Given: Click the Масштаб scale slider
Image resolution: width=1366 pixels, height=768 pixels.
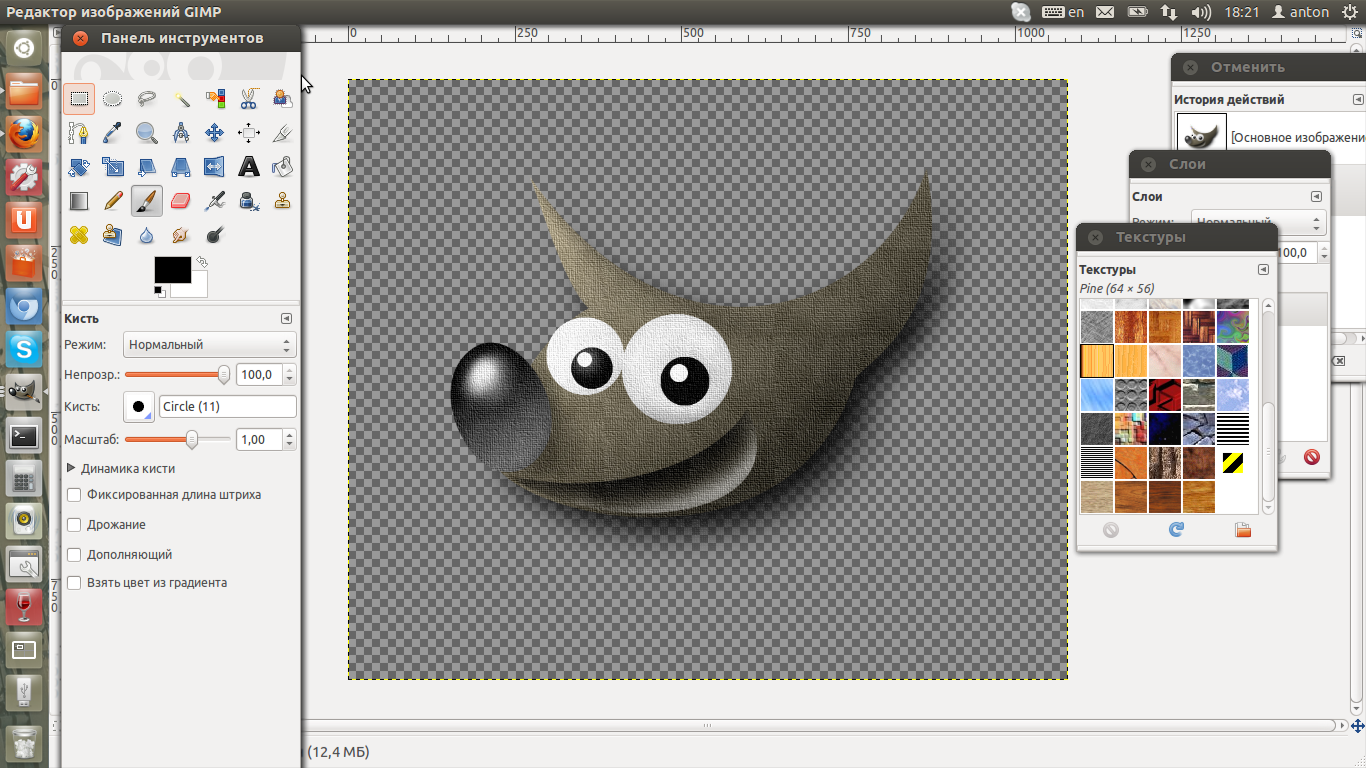Looking at the screenshot, I should (x=177, y=439).
